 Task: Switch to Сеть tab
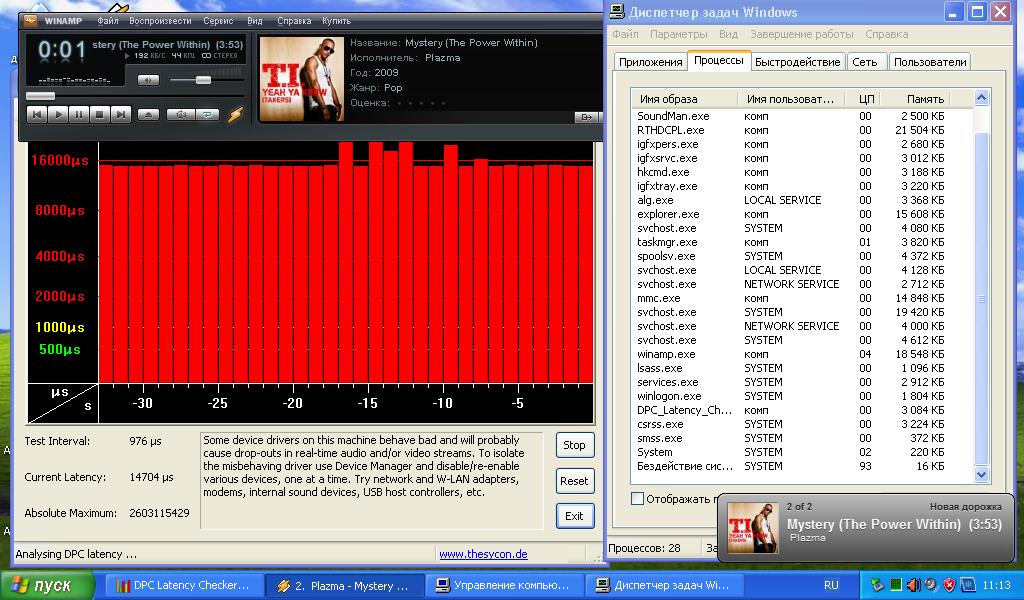click(865, 62)
